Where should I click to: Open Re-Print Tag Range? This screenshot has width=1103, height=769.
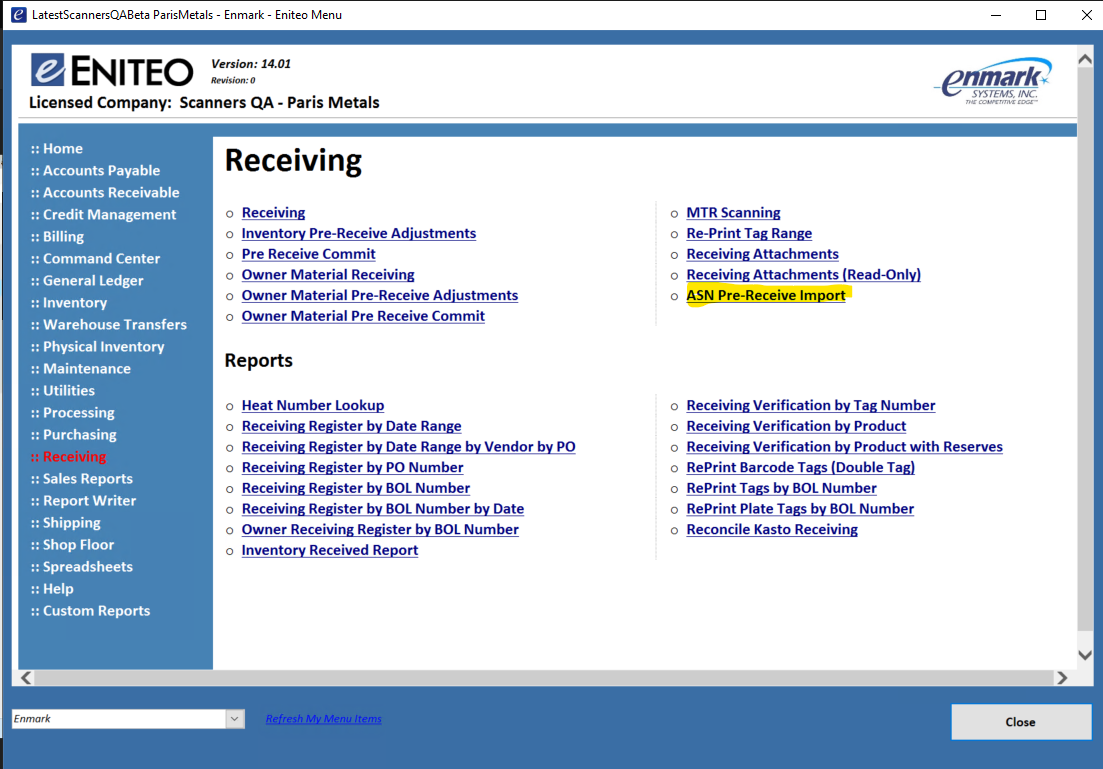point(749,233)
